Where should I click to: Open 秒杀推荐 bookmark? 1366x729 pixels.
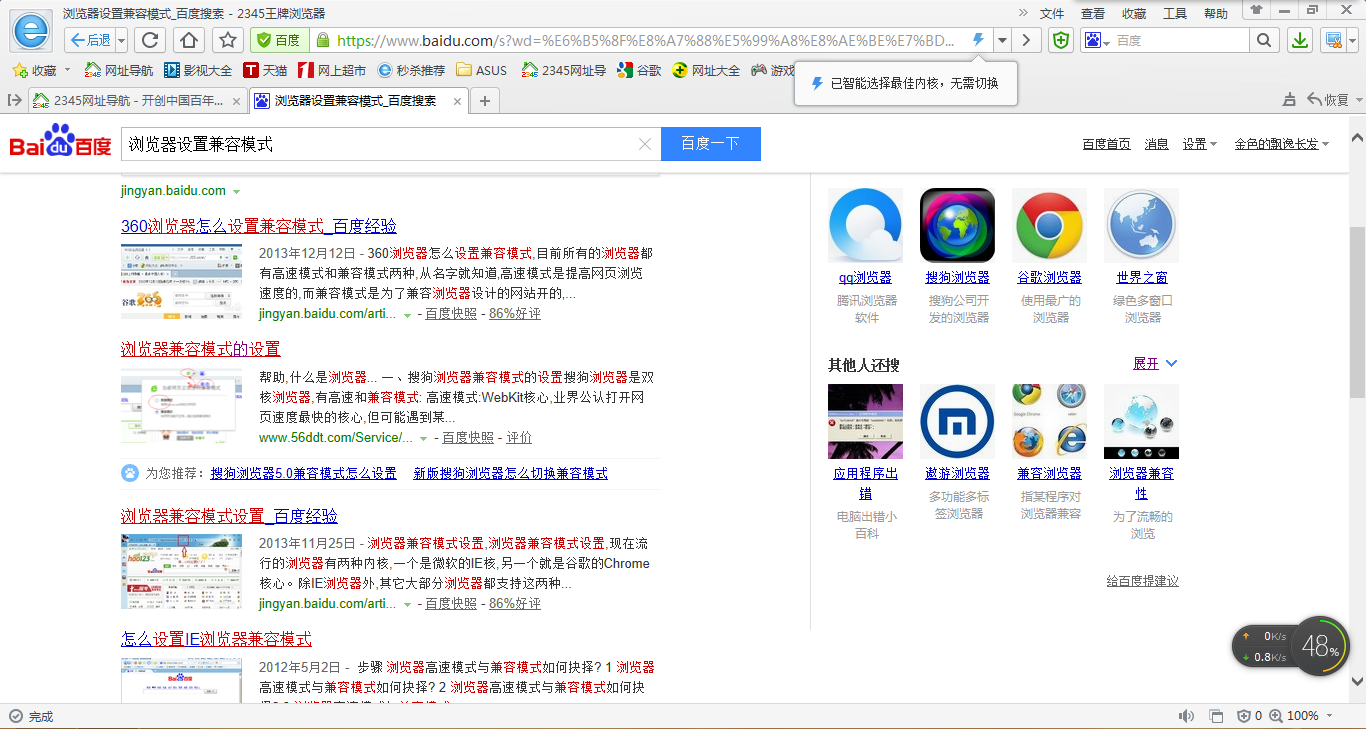(411, 70)
